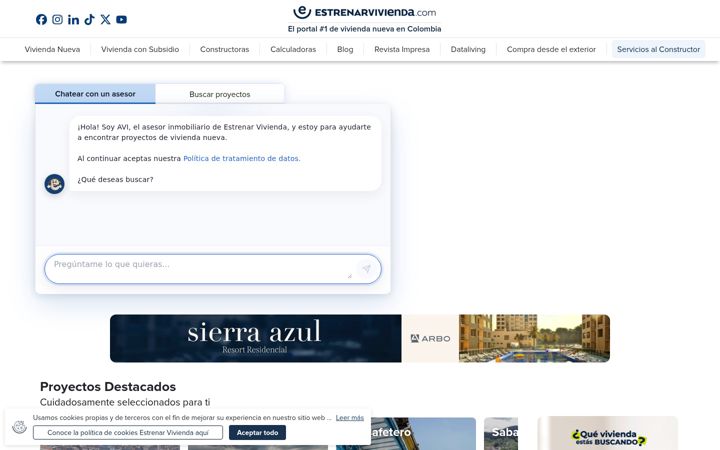720x450 pixels.
Task: Open Compra desde el exterior
Action: pyautogui.click(x=551, y=49)
